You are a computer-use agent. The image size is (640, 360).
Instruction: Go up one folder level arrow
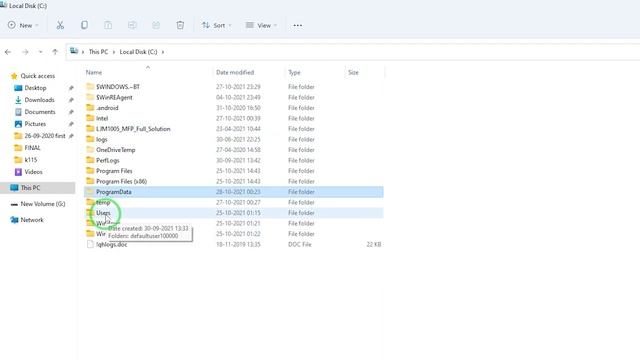55,52
